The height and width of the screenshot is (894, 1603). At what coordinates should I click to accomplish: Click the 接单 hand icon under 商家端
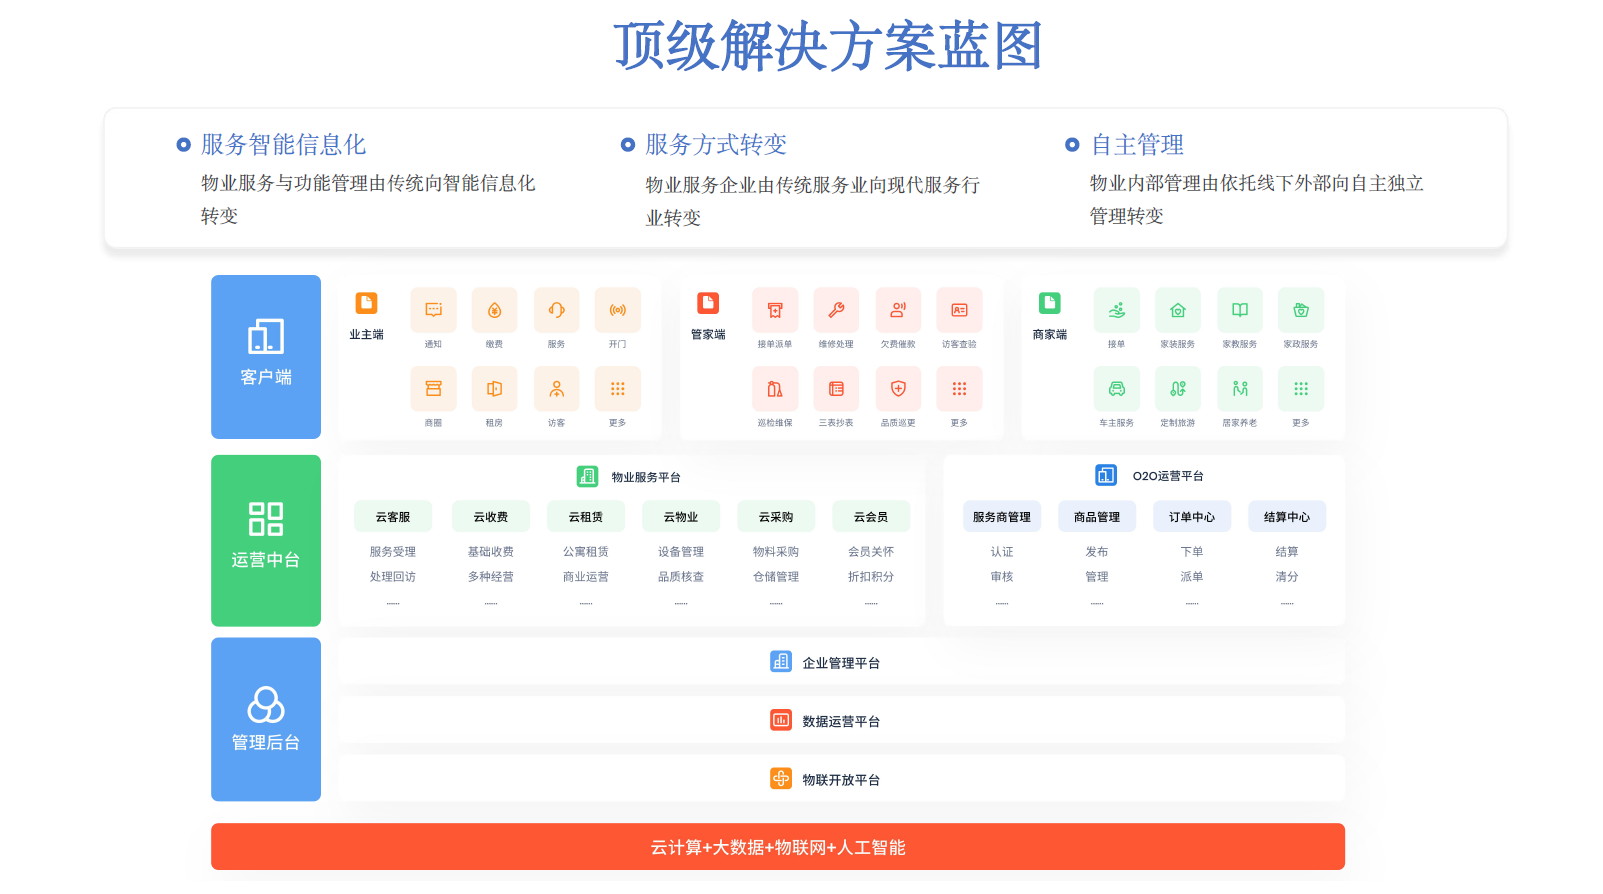(x=1116, y=310)
